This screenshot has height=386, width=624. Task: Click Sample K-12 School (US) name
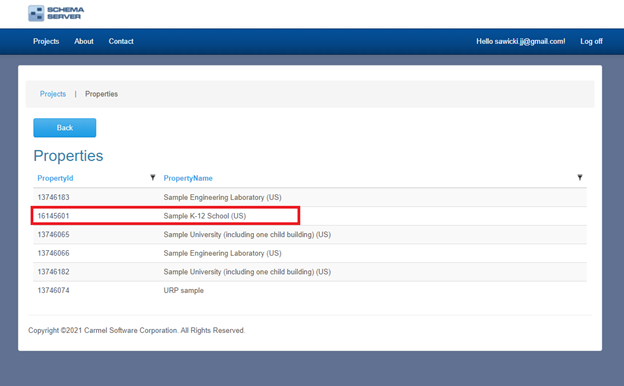click(x=205, y=216)
